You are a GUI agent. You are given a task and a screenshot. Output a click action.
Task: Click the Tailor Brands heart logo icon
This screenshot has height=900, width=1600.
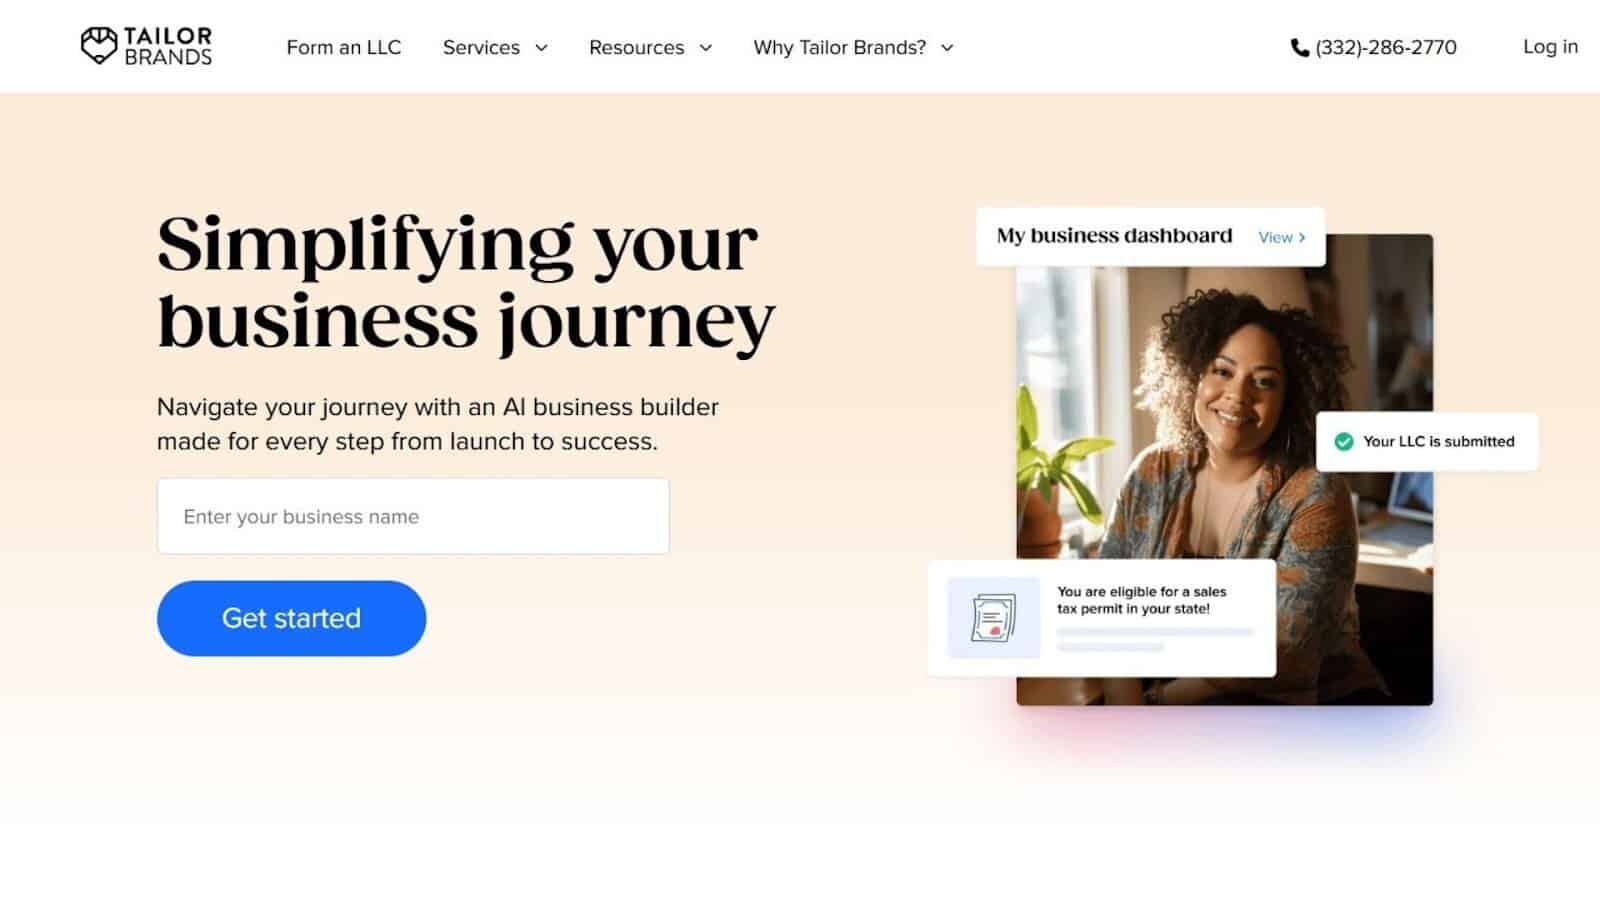(x=99, y=46)
